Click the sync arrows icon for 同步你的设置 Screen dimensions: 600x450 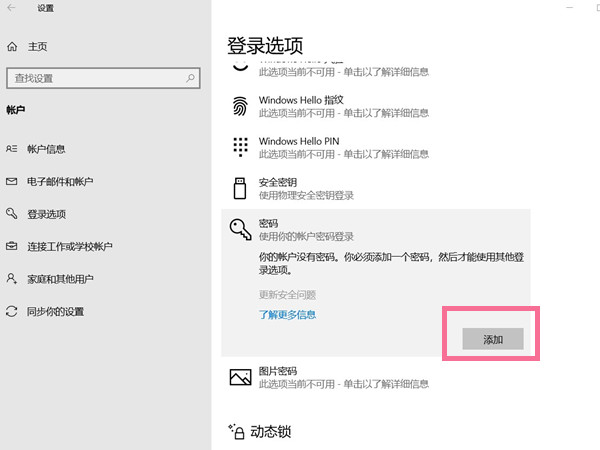tap(12, 311)
